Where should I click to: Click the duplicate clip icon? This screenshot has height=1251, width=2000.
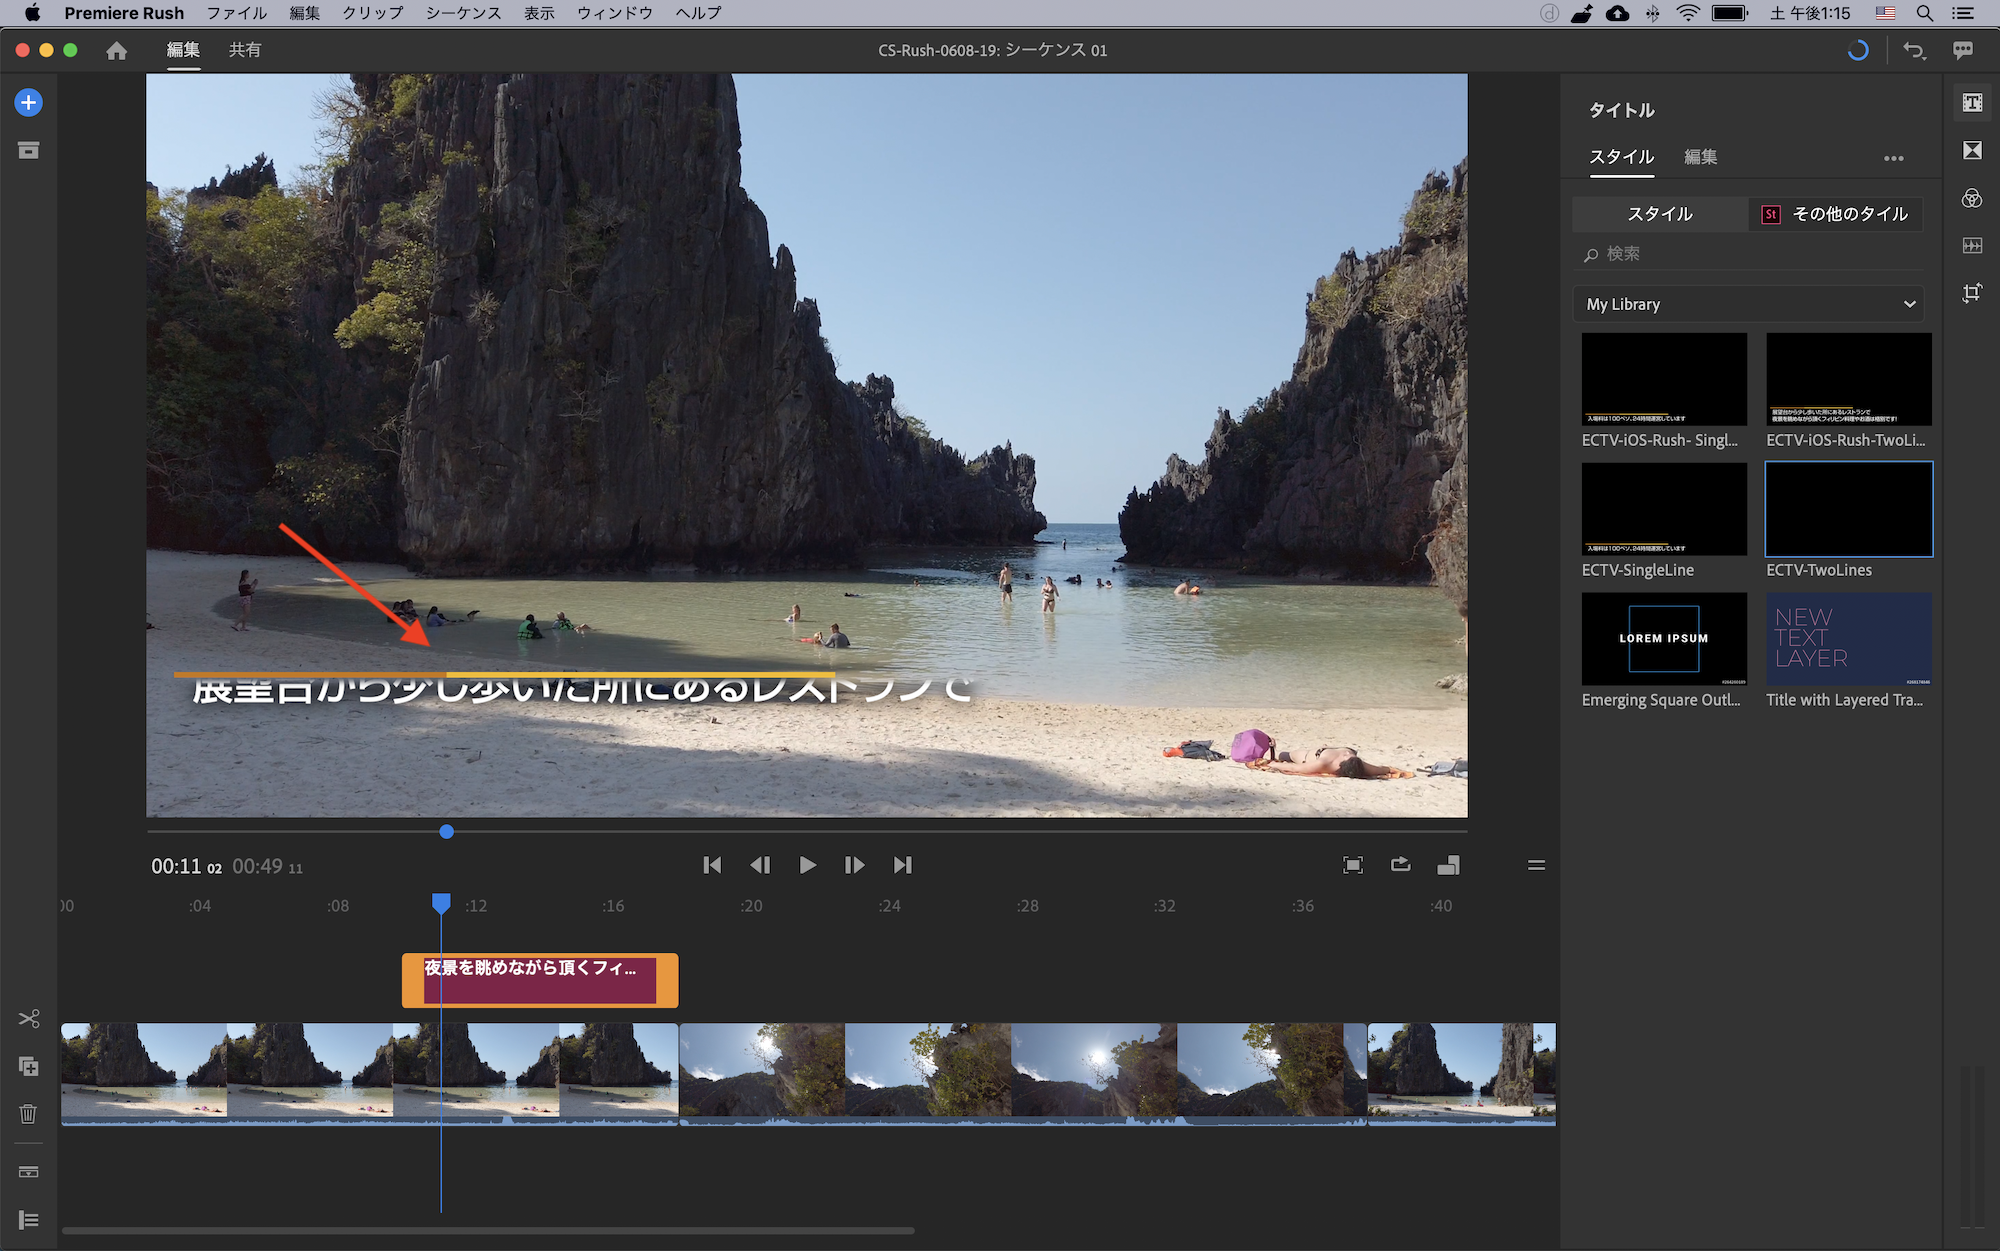(x=29, y=1066)
